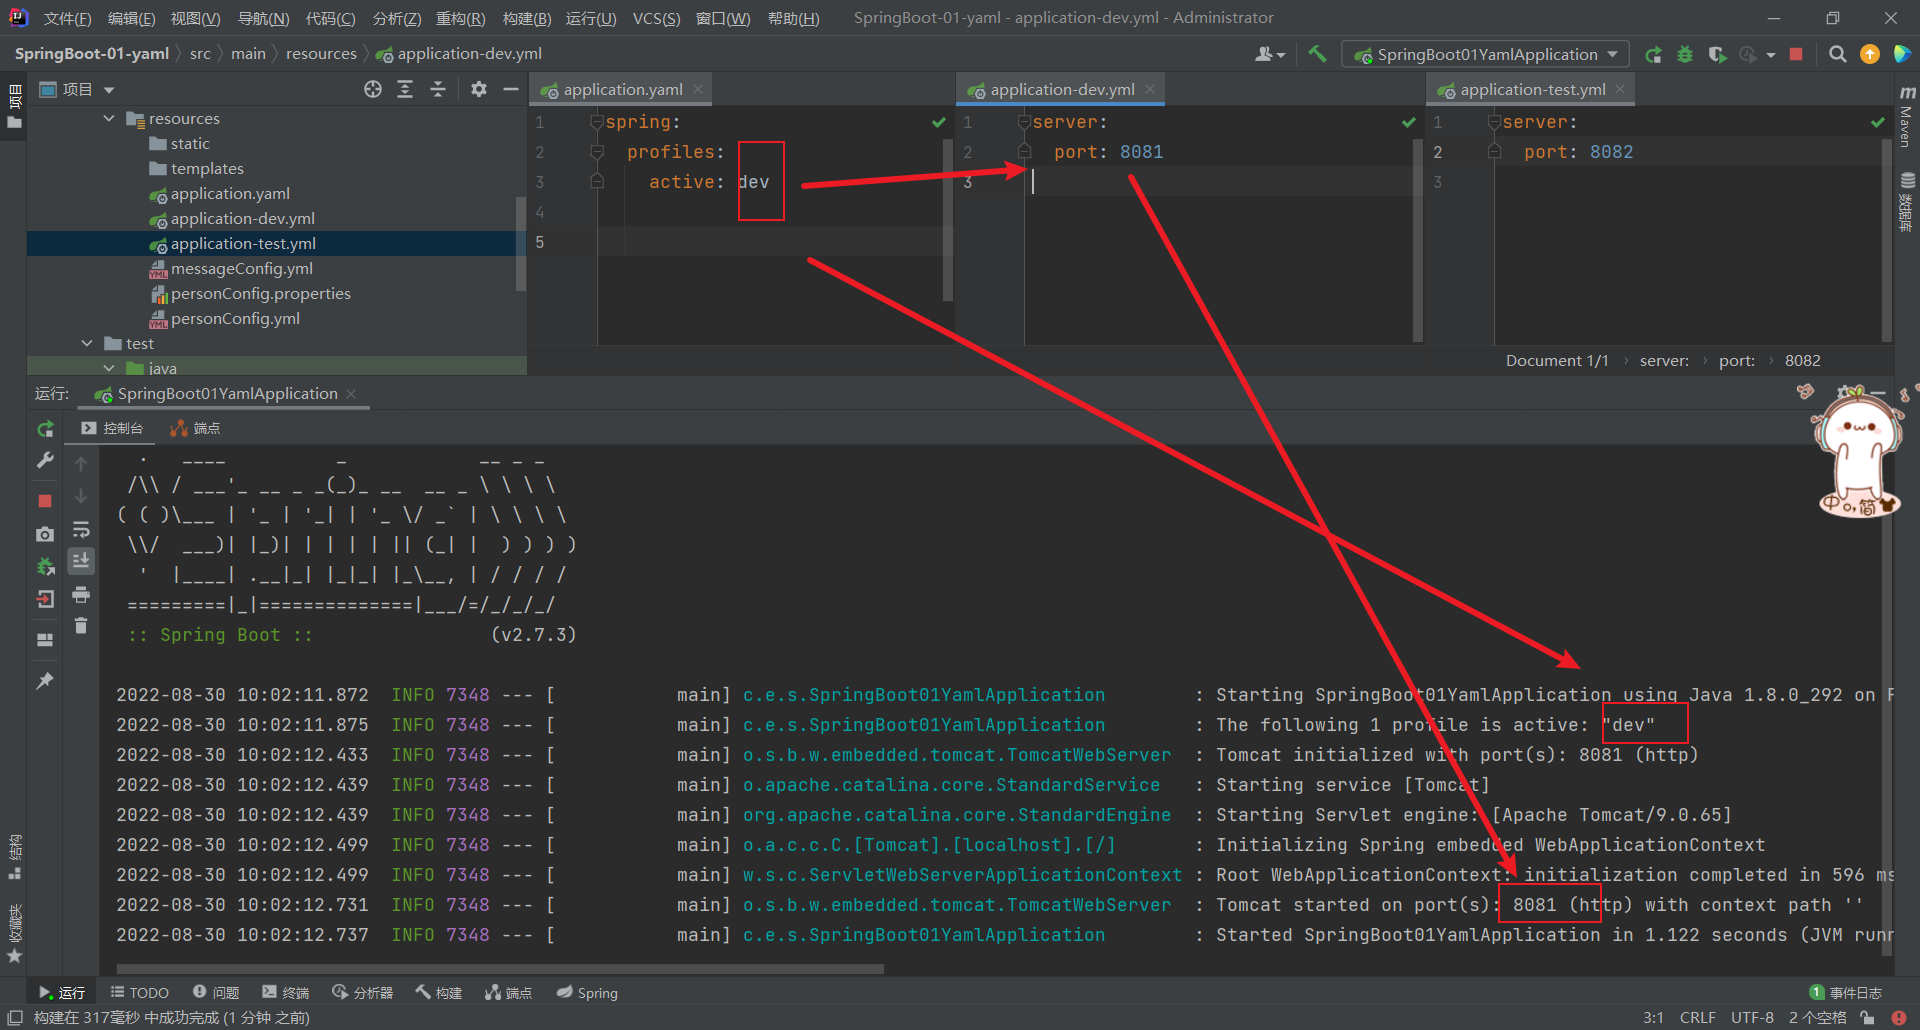Toggle the Maven side panel

(x=1907, y=117)
